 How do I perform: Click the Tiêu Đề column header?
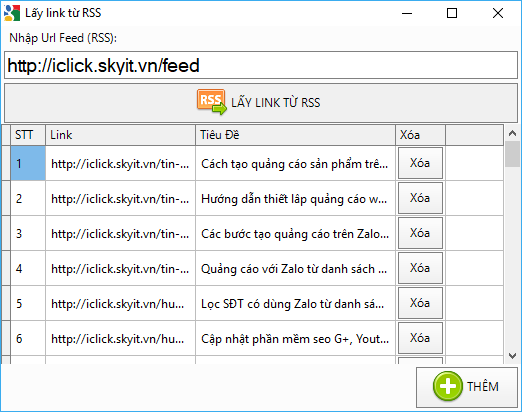[295, 135]
